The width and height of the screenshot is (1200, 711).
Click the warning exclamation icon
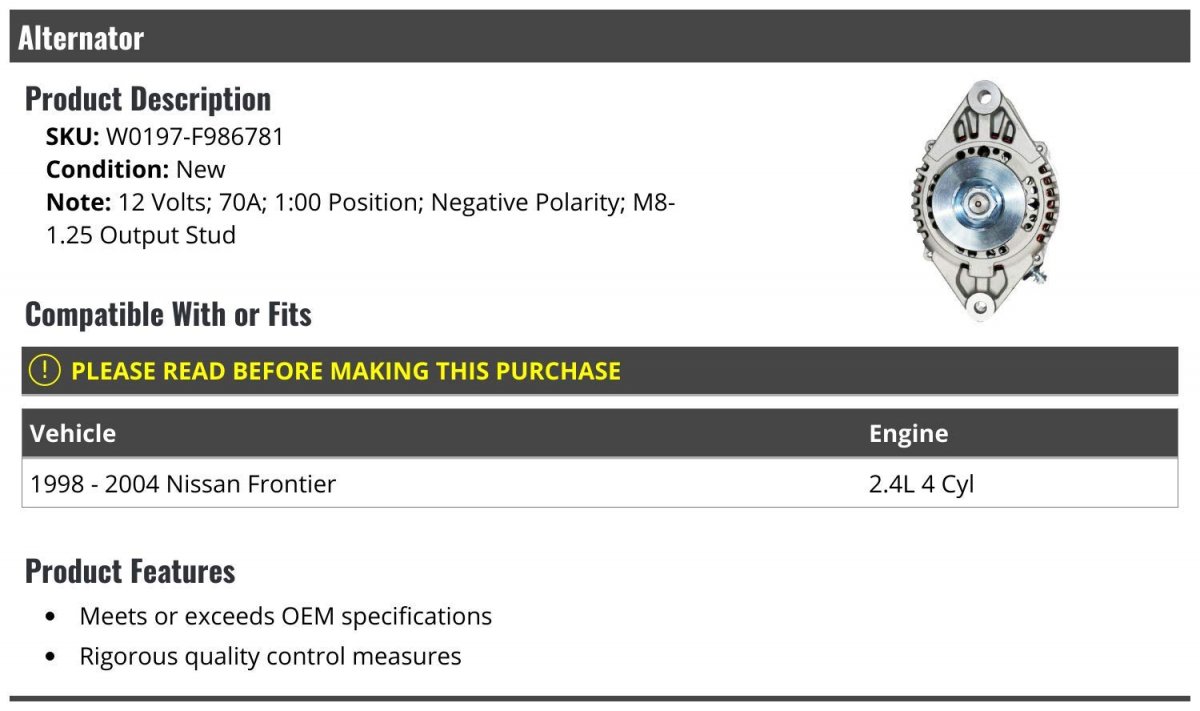coord(44,371)
